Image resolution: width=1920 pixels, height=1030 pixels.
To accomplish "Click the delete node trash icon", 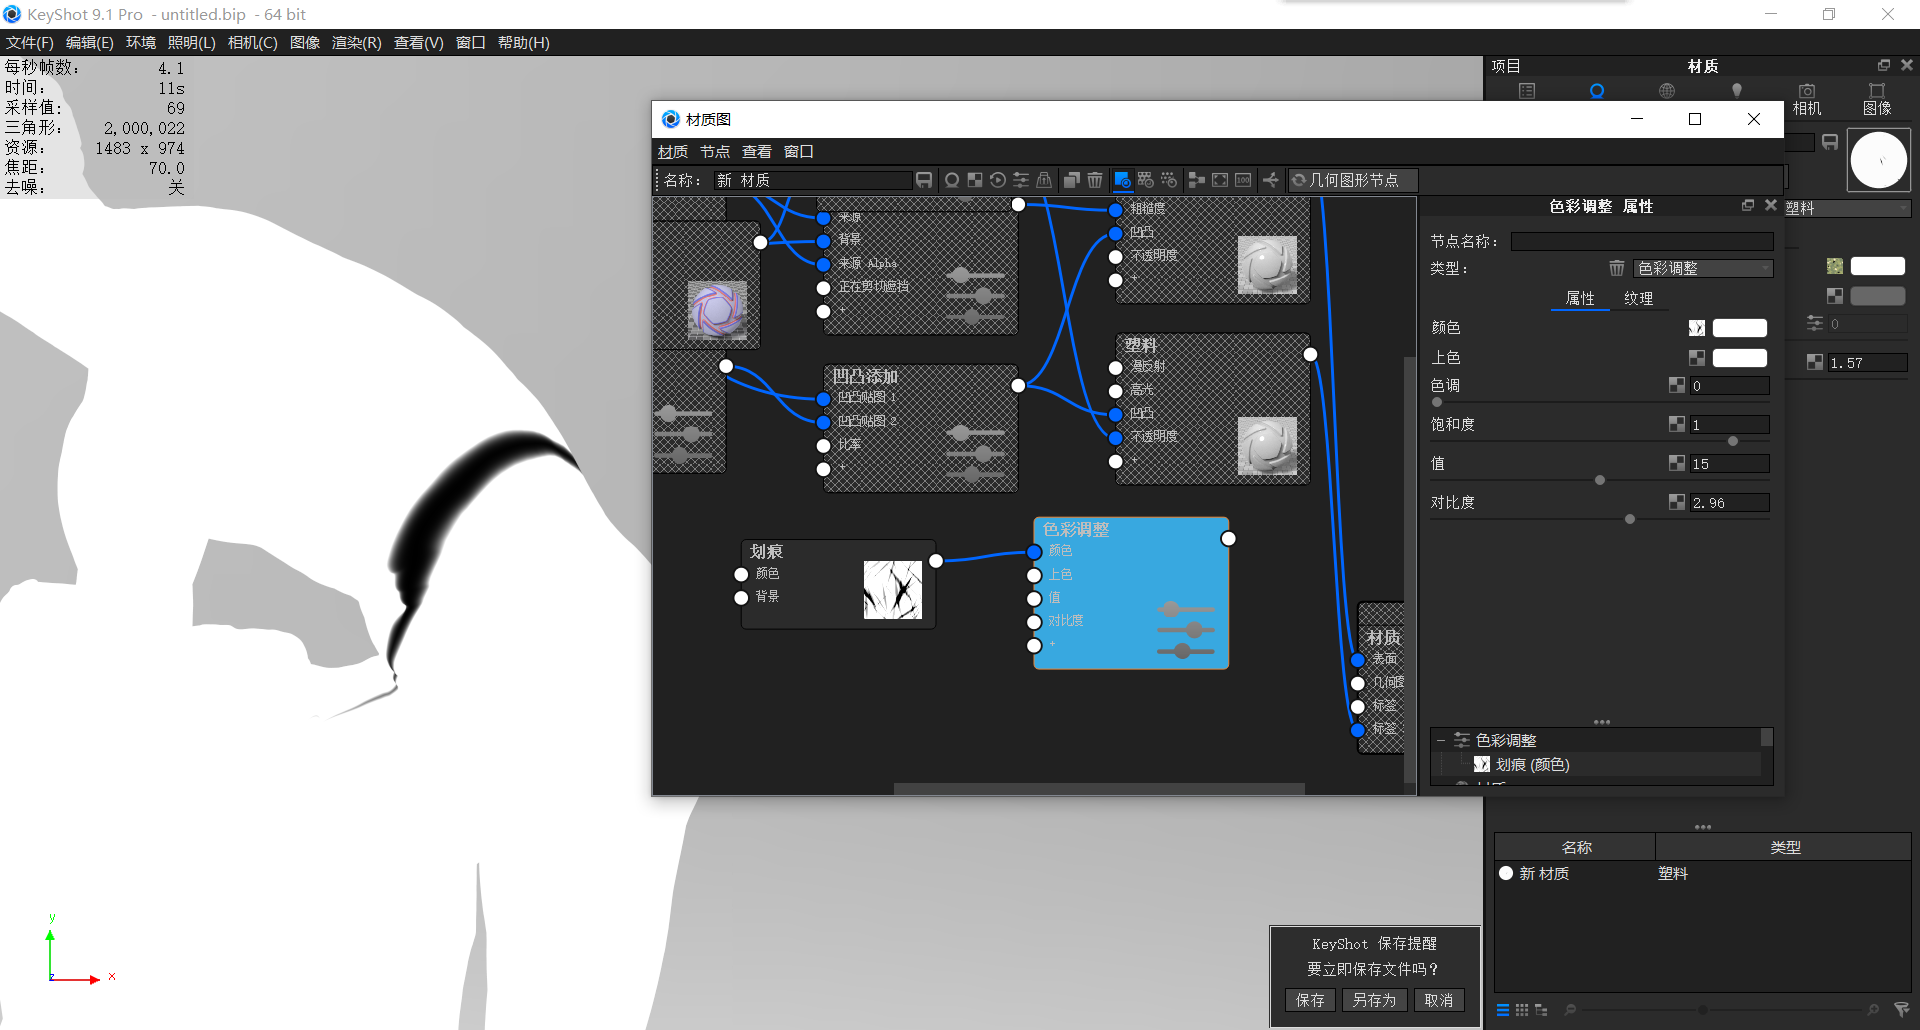I will (x=1095, y=180).
